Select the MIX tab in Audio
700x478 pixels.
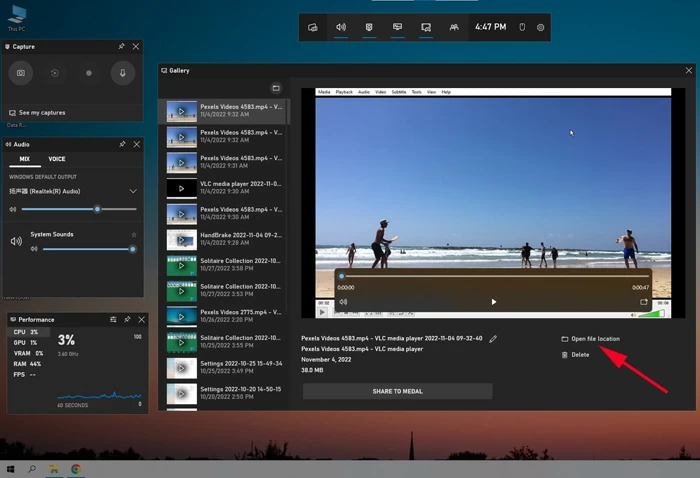coord(24,159)
